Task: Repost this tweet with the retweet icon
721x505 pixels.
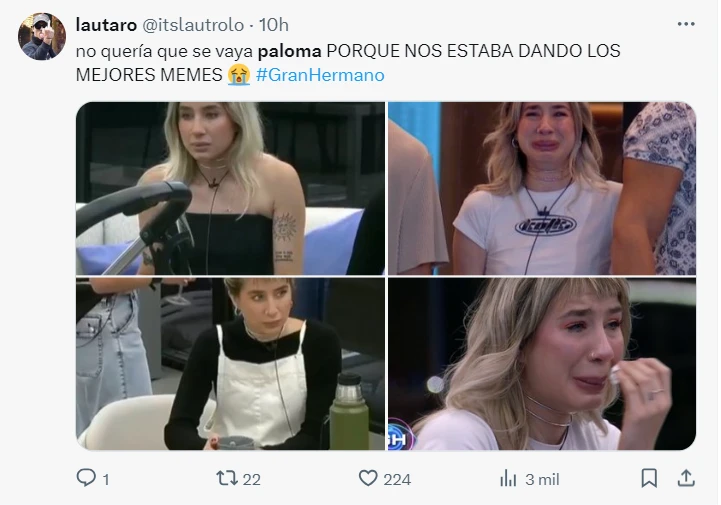Action: tap(227, 478)
